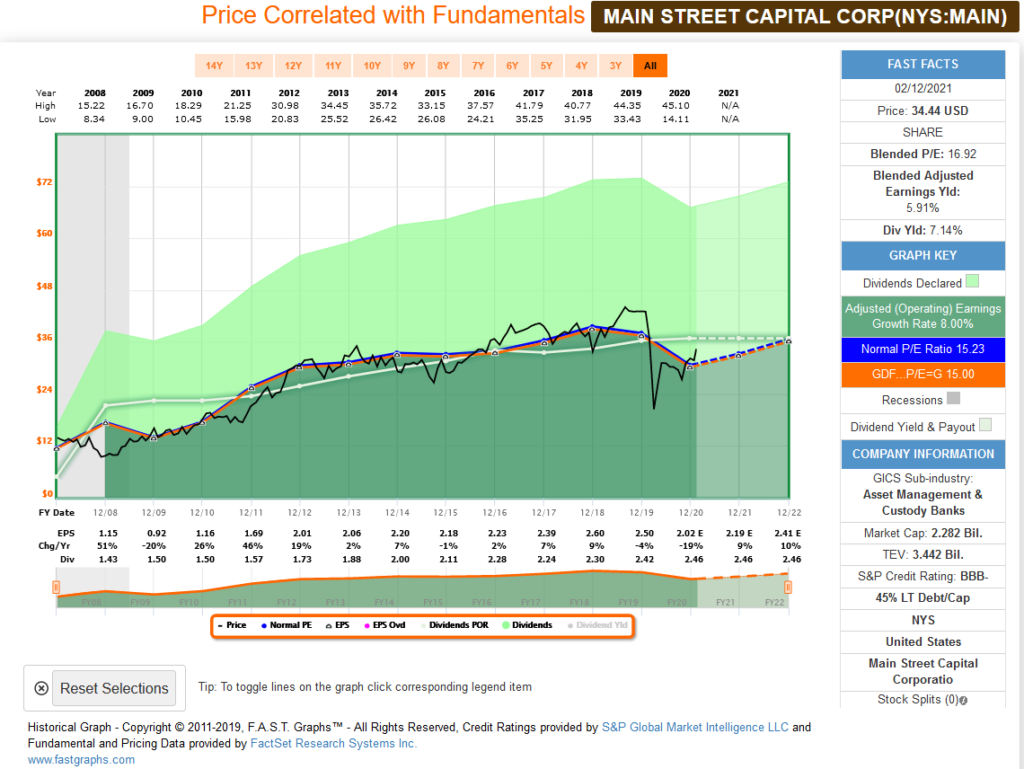
Task: Click the circled X reset icon
Action: point(41,688)
